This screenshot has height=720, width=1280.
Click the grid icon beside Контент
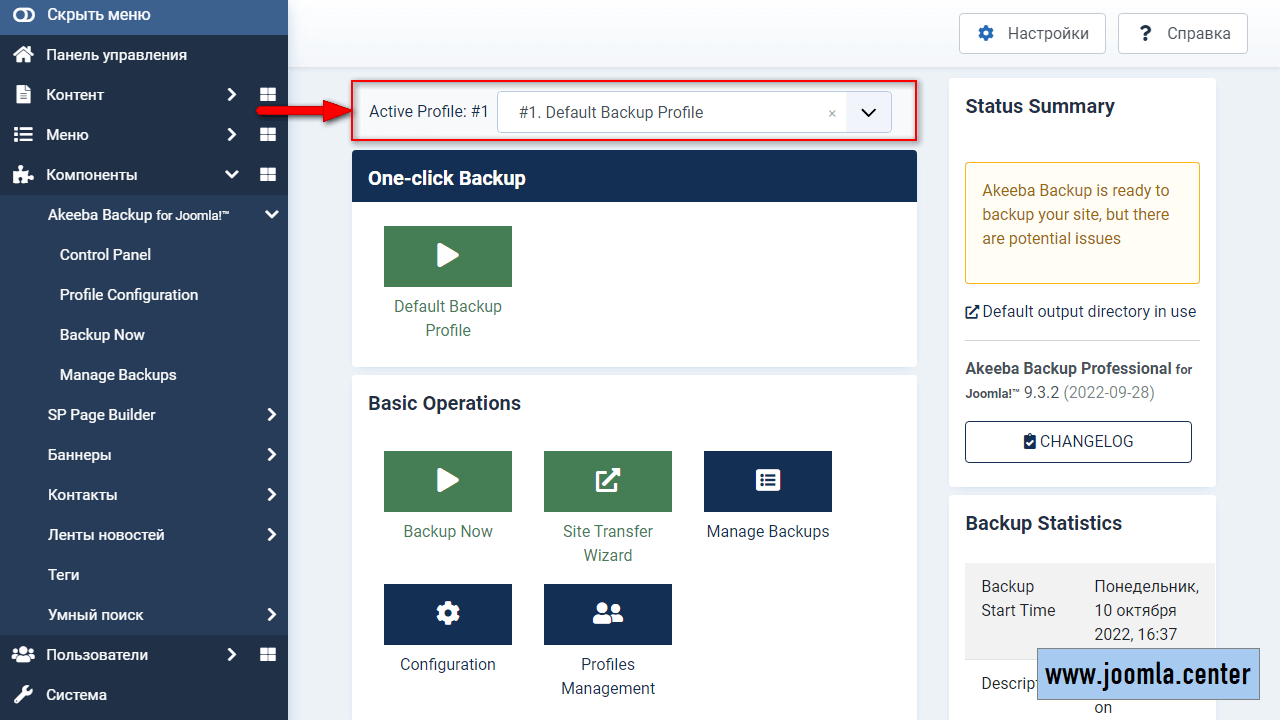click(267, 95)
